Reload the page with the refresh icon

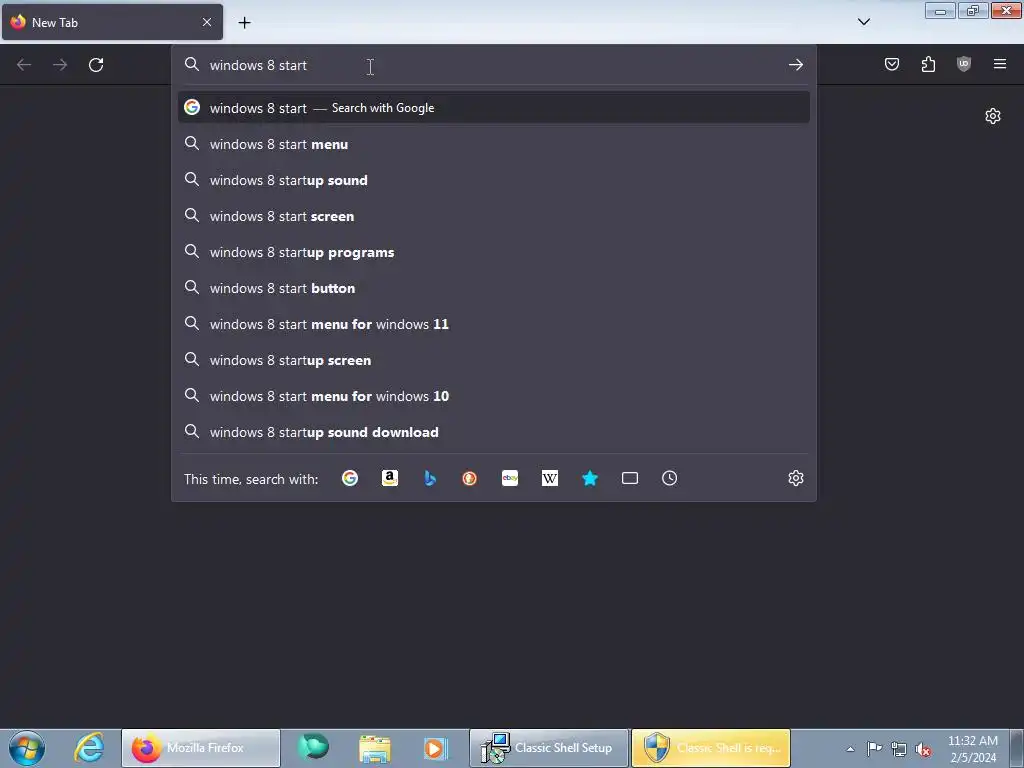pos(96,65)
